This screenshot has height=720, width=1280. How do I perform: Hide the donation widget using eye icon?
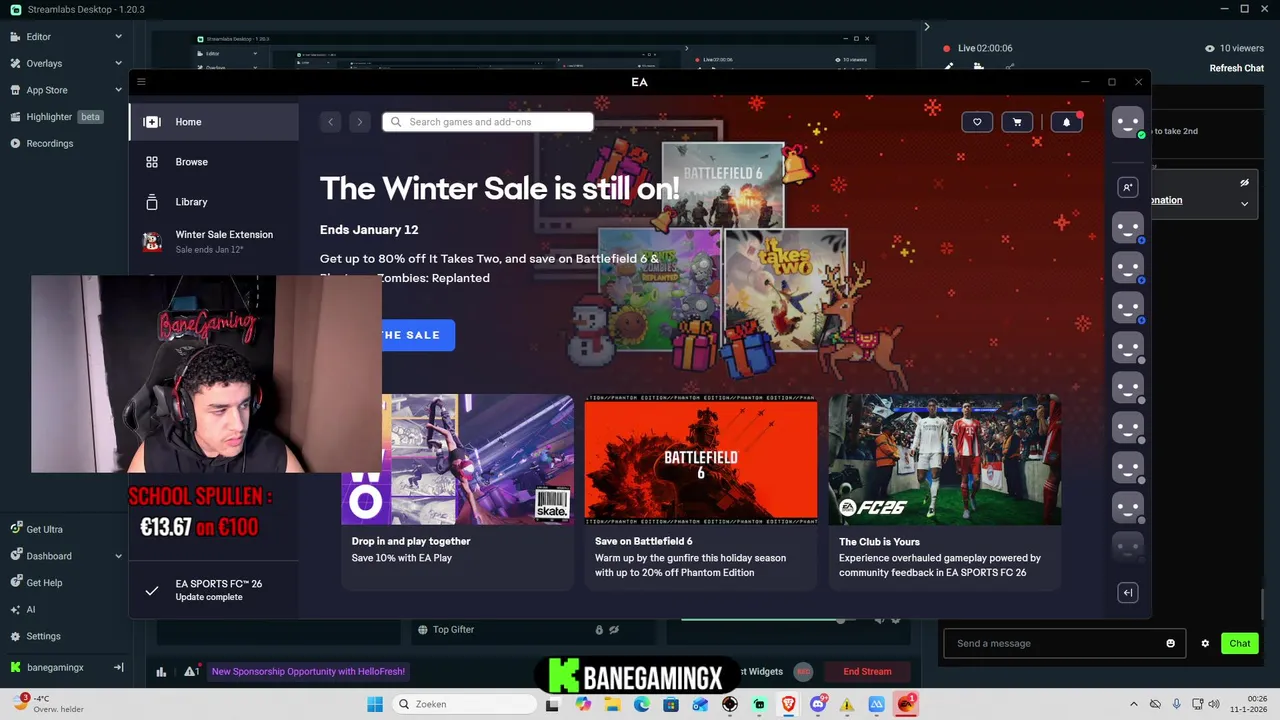click(x=1244, y=183)
